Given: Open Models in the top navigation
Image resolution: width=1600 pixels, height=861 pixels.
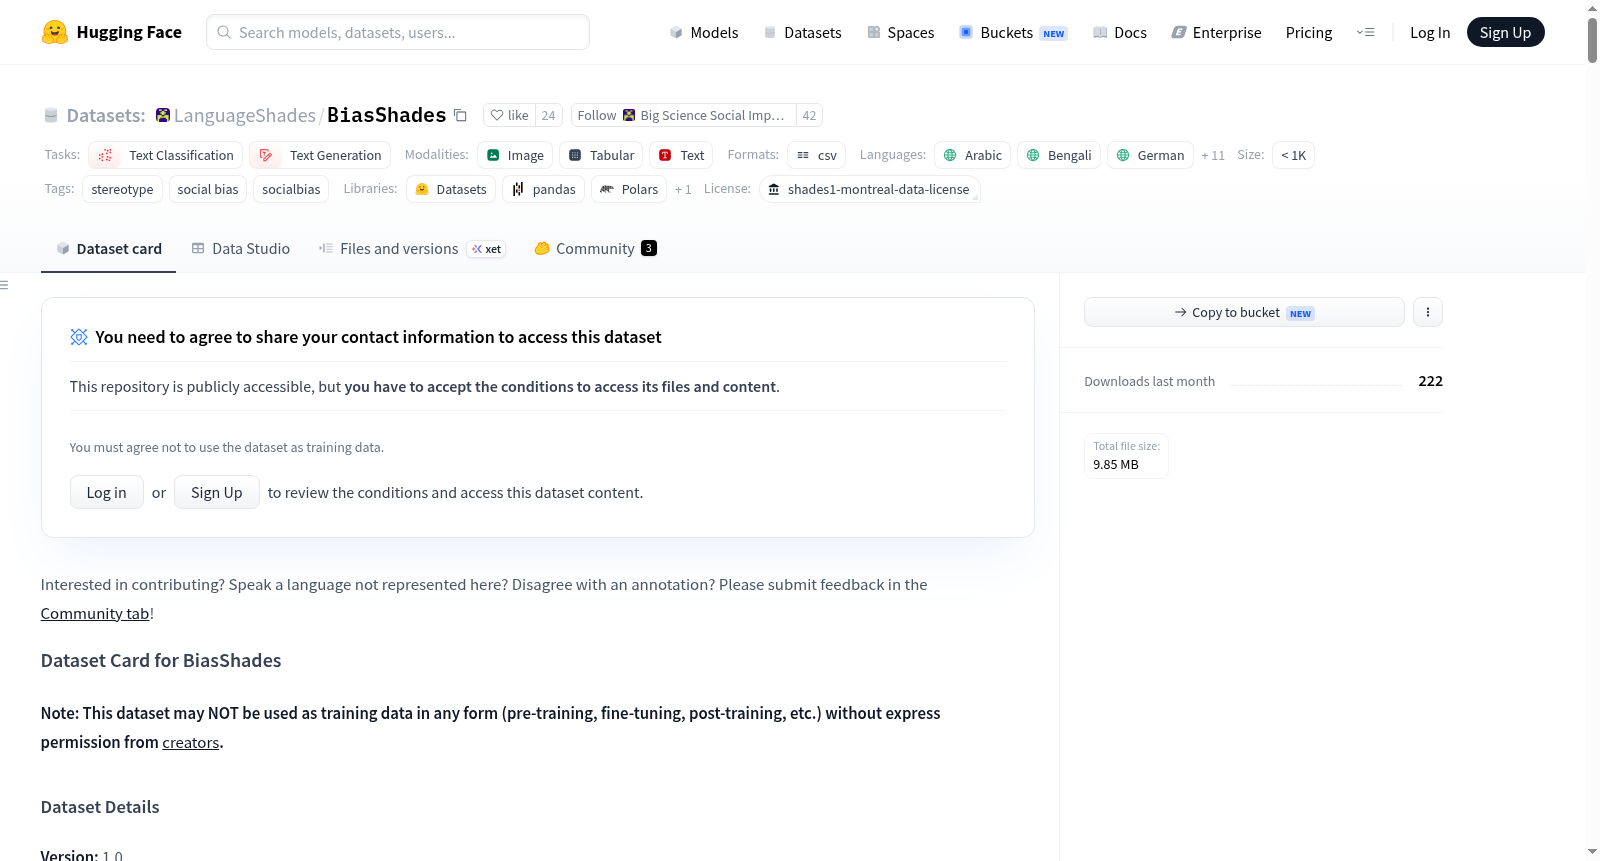Looking at the screenshot, I should coord(704,33).
